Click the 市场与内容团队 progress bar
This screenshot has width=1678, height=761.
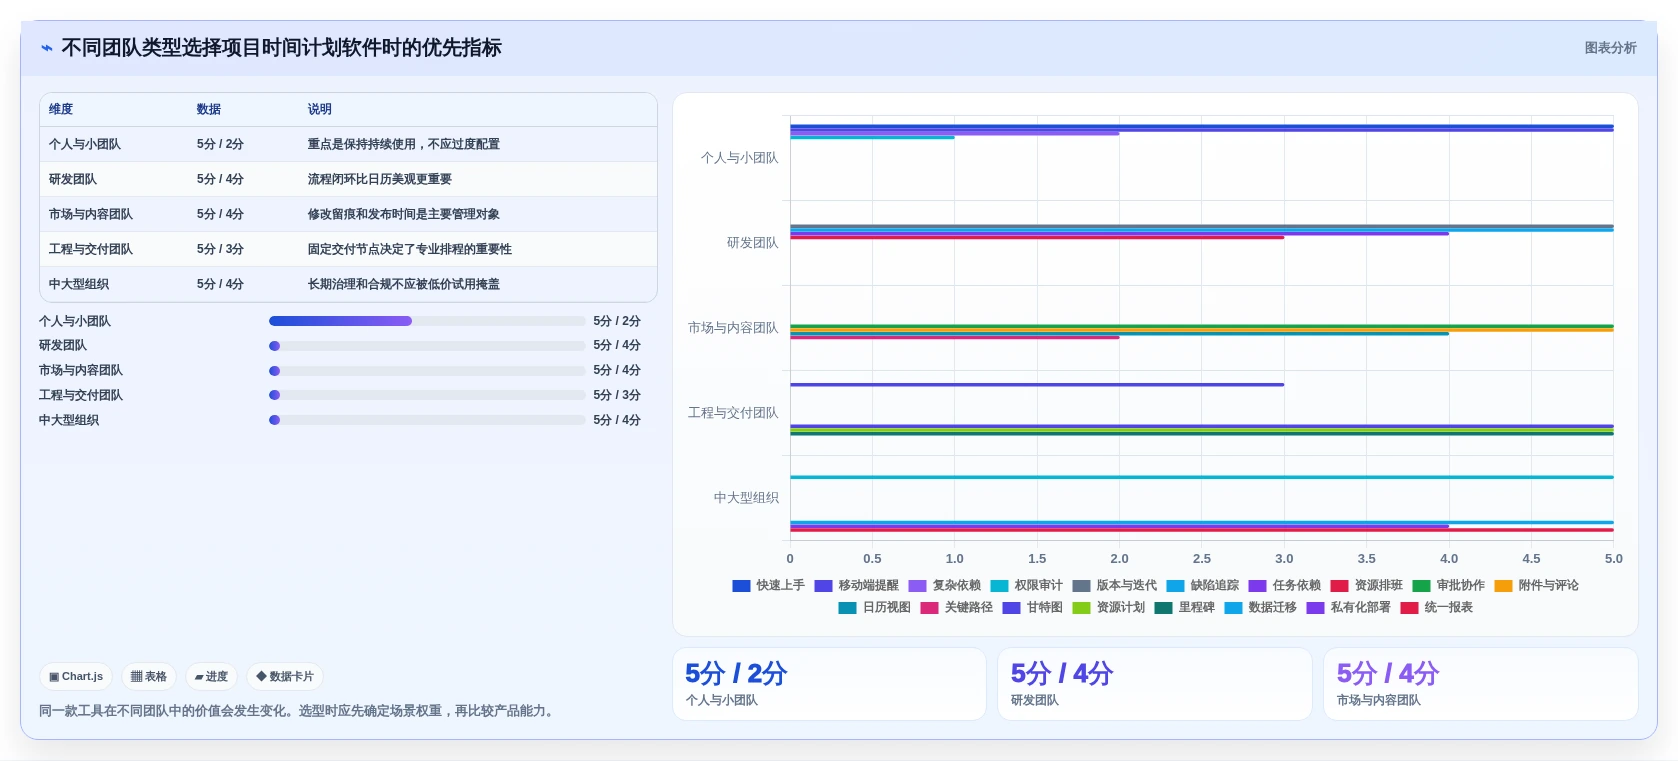[427, 371]
